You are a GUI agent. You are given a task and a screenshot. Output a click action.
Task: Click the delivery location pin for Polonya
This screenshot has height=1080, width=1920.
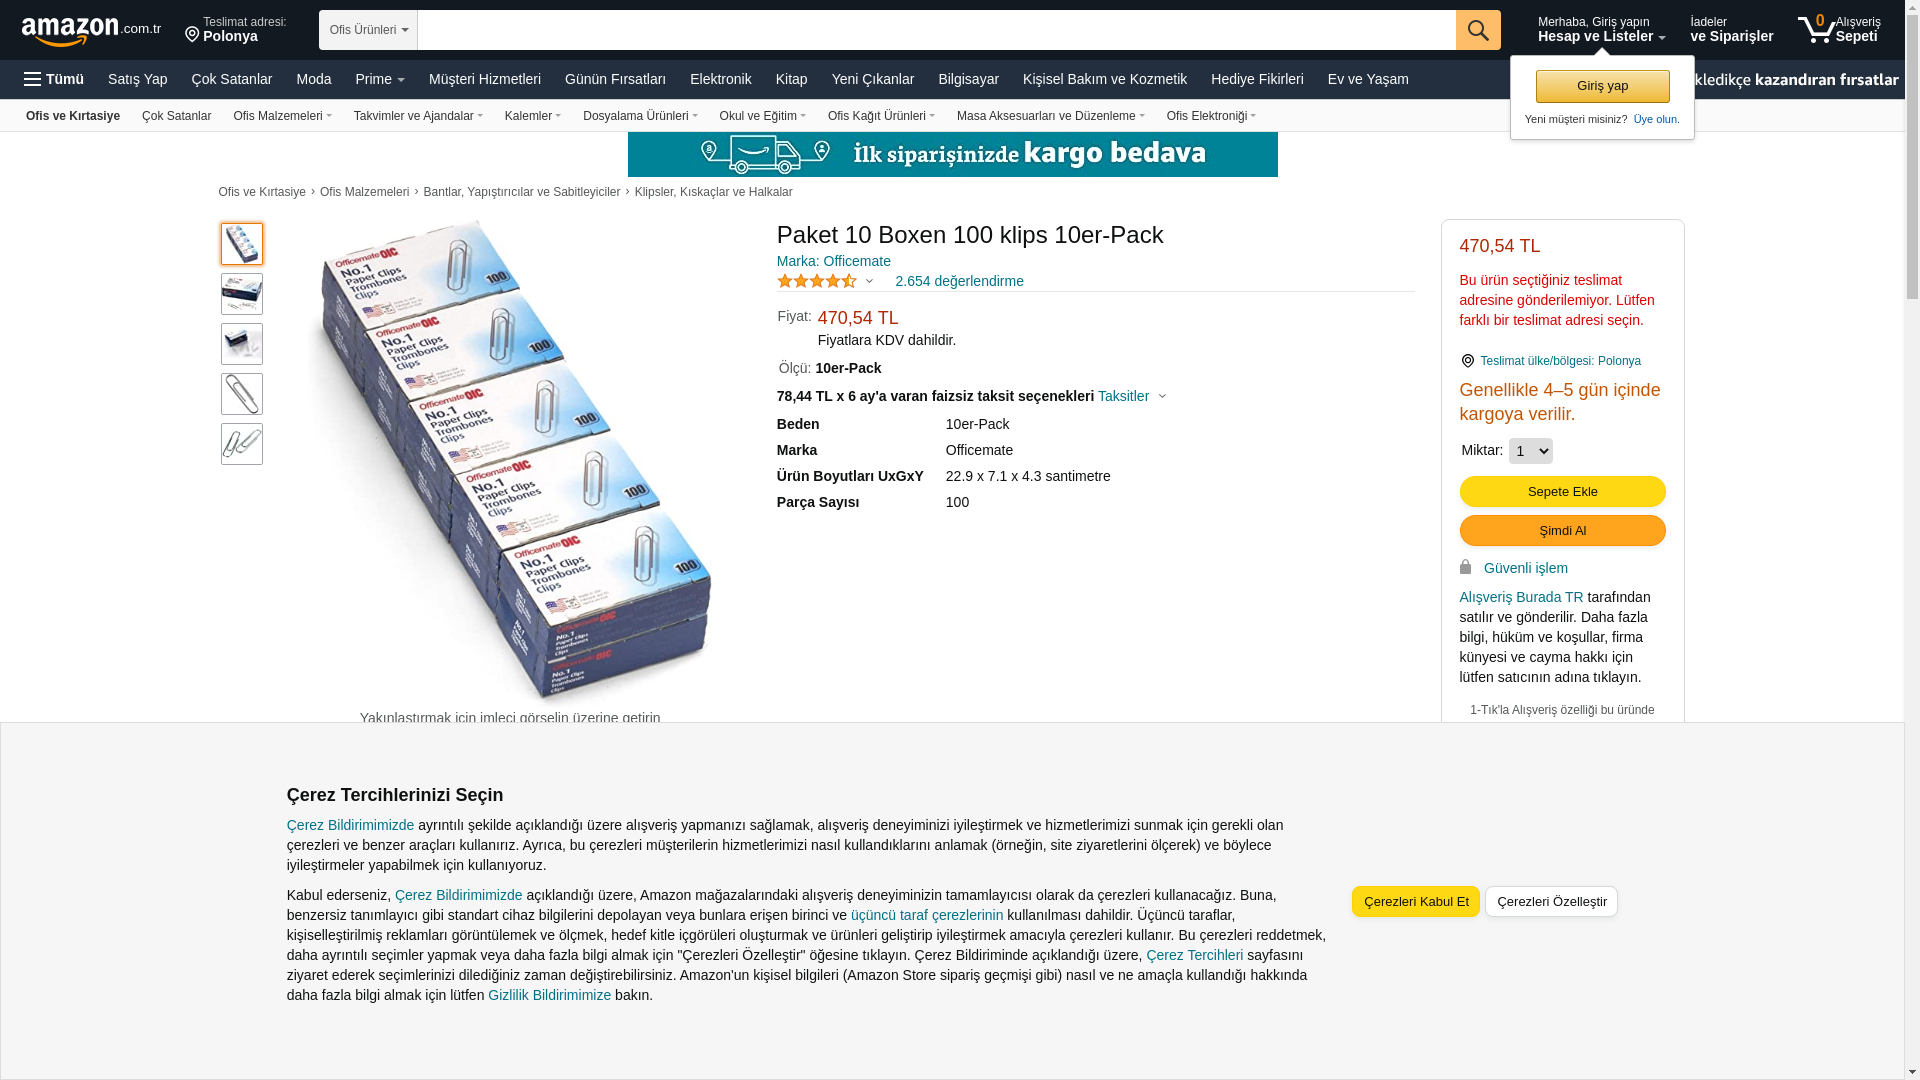192,35
